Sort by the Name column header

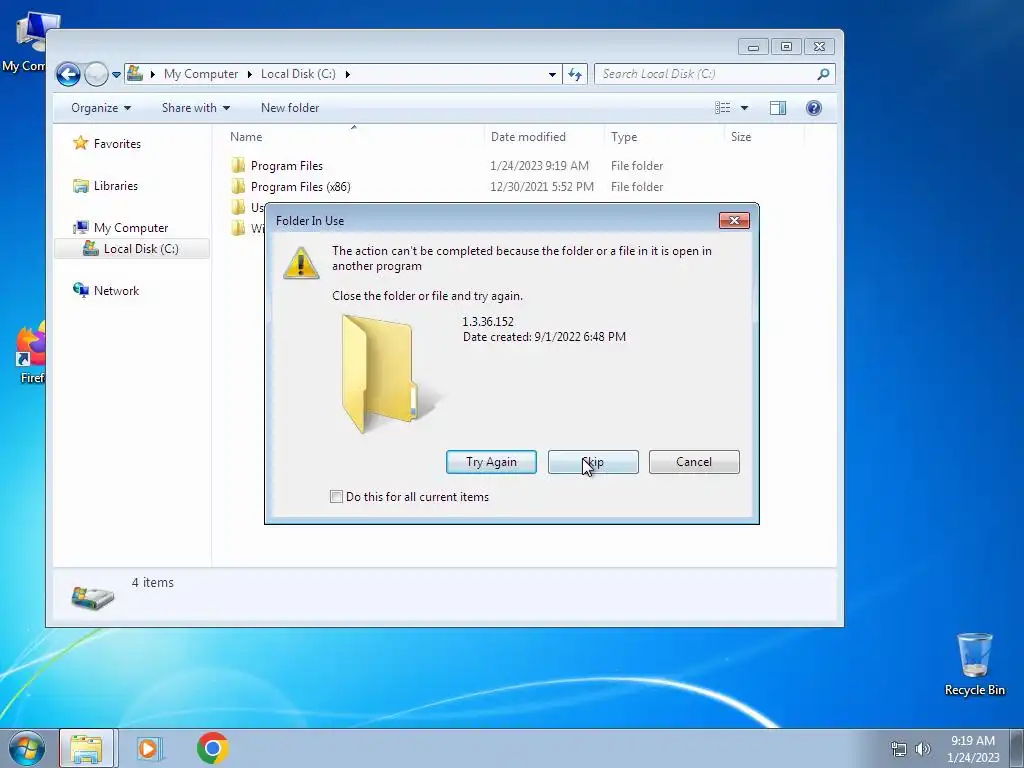[x=246, y=137]
